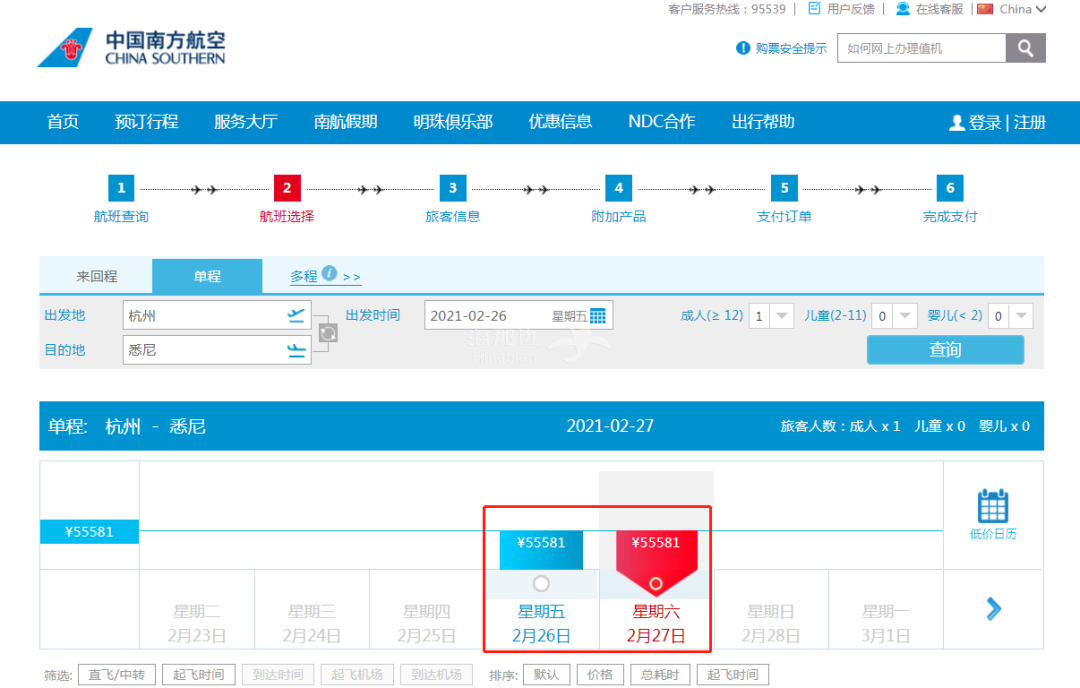Click the swap cities icon
This screenshot has width=1080, height=688.
coord(327,332)
